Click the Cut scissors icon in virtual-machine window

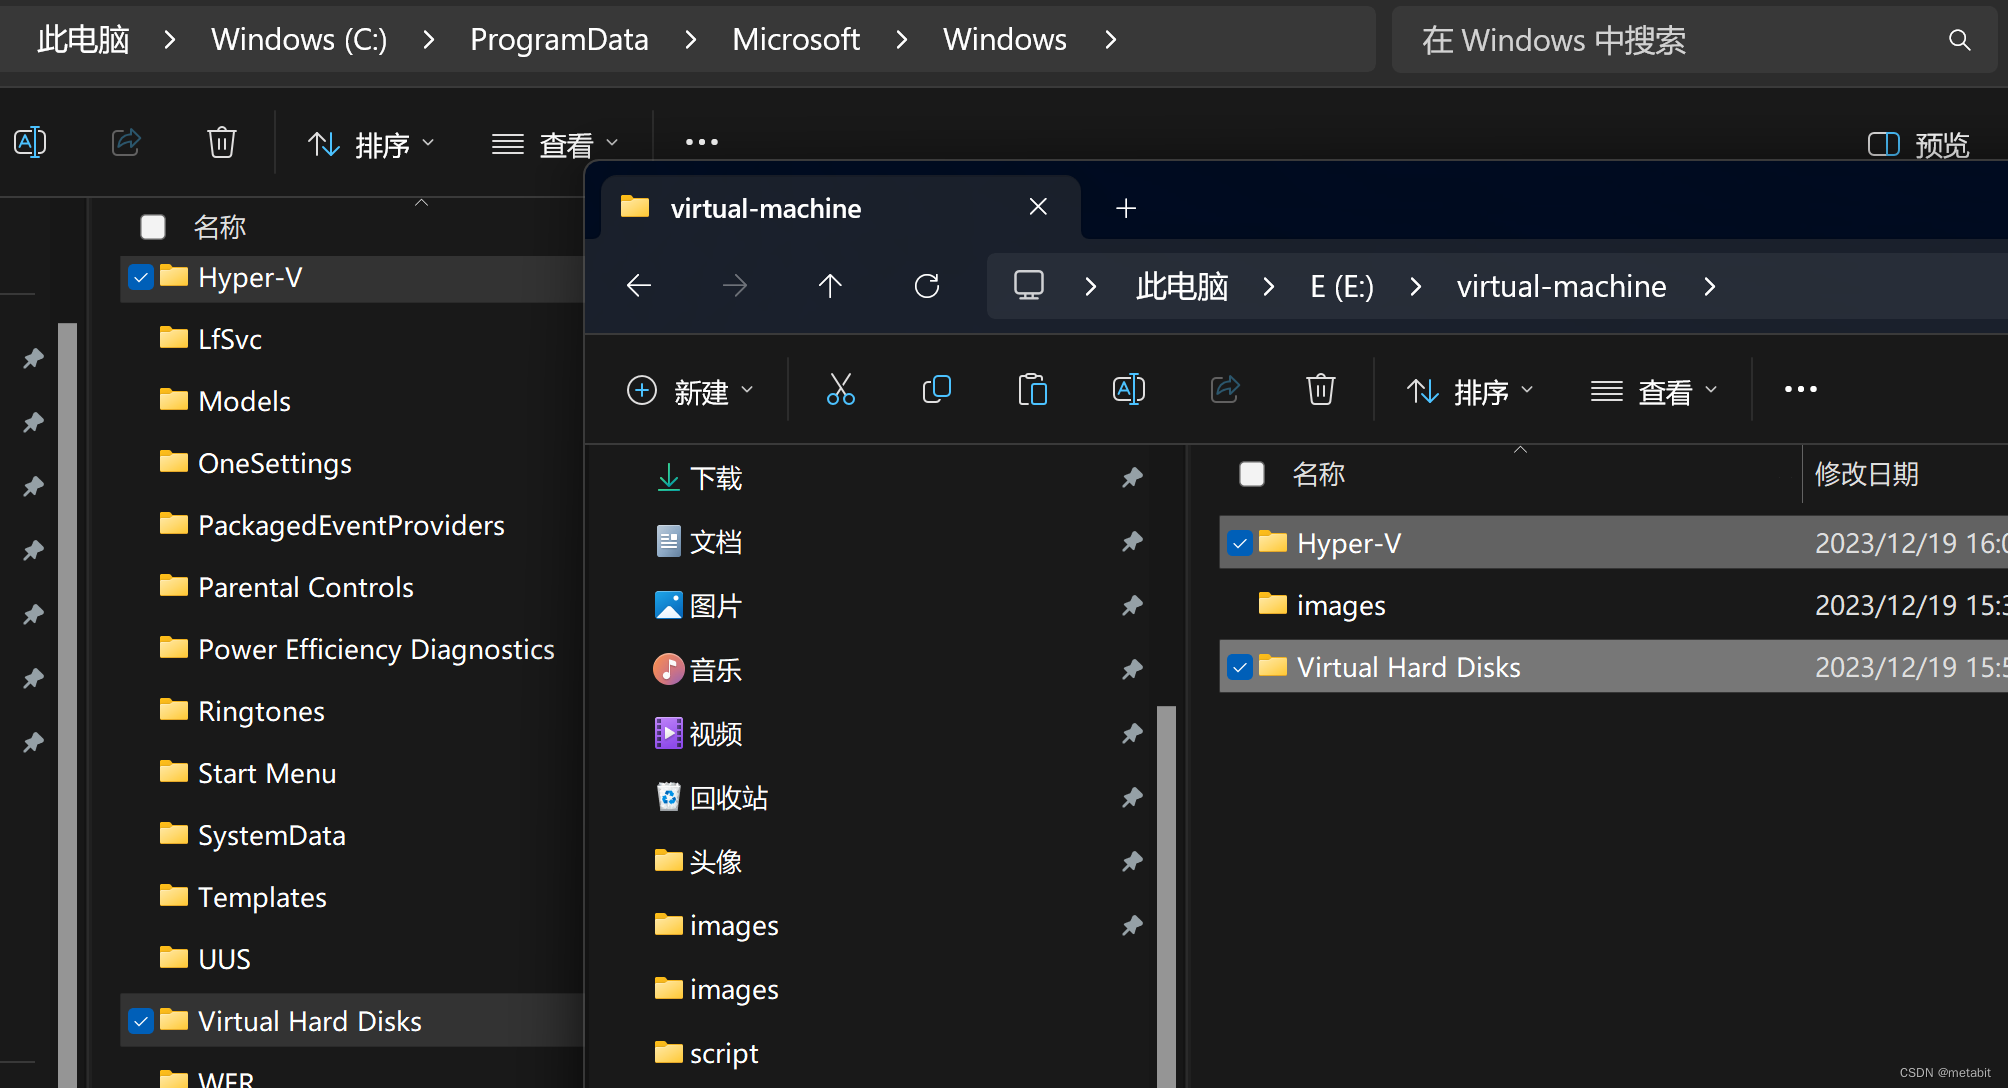point(841,390)
